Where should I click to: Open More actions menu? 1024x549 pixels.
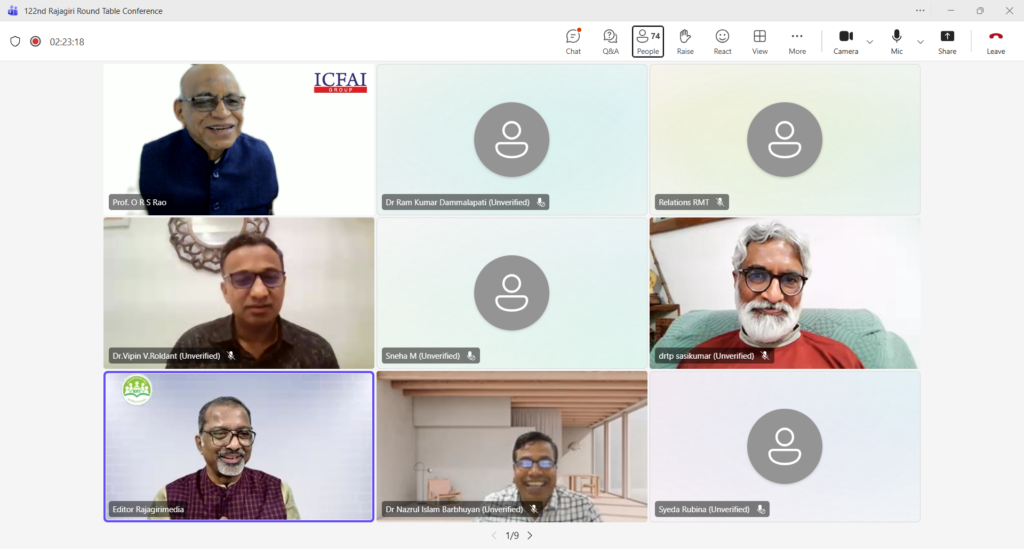click(x=797, y=41)
